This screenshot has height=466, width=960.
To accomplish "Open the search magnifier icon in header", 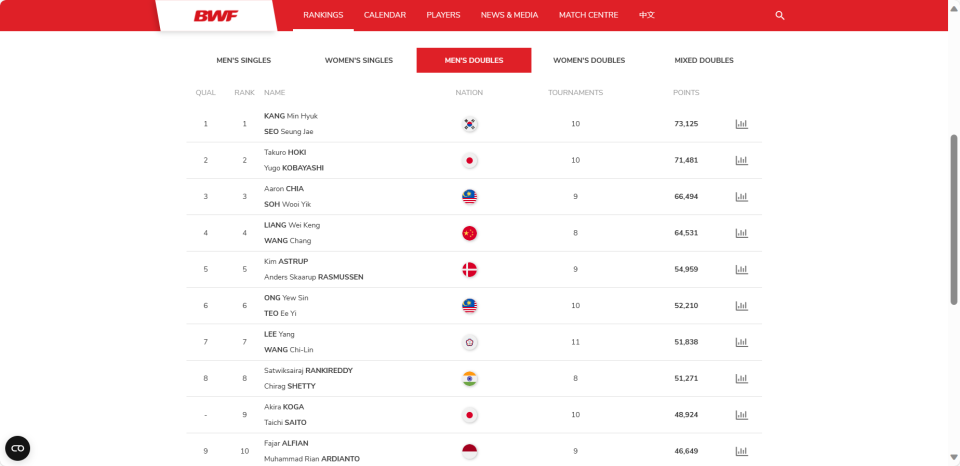I will tap(779, 15).
